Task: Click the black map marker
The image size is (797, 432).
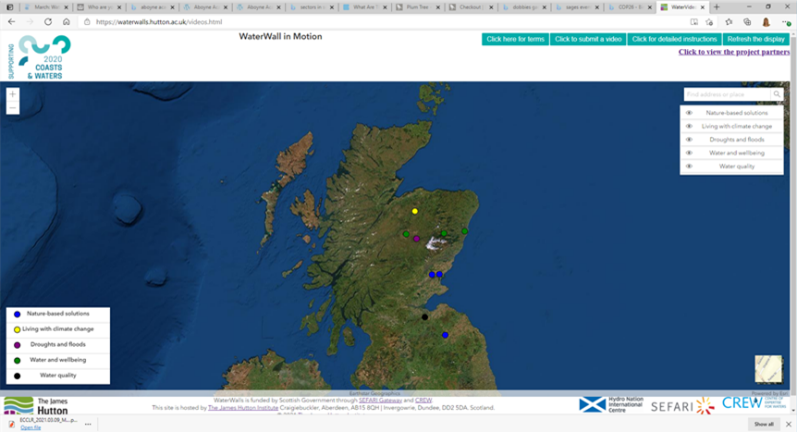Action: 425,317
